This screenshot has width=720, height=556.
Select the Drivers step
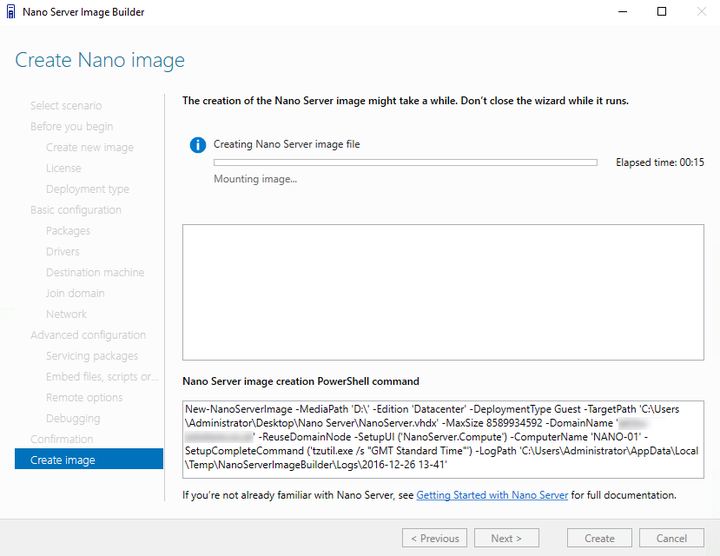coord(62,252)
